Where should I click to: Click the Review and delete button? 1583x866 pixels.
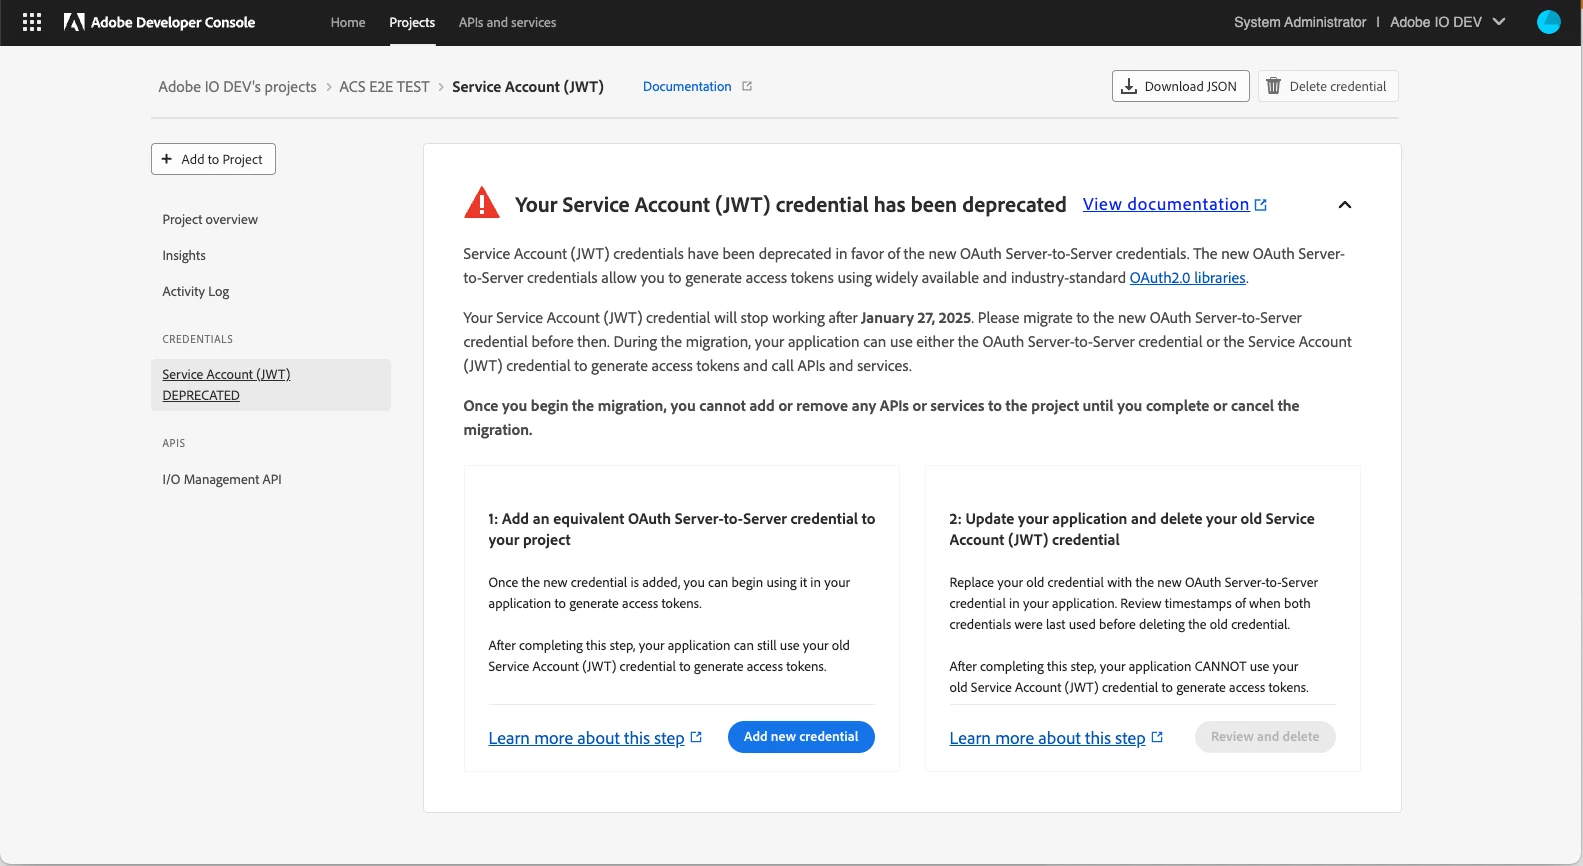pyautogui.click(x=1265, y=737)
